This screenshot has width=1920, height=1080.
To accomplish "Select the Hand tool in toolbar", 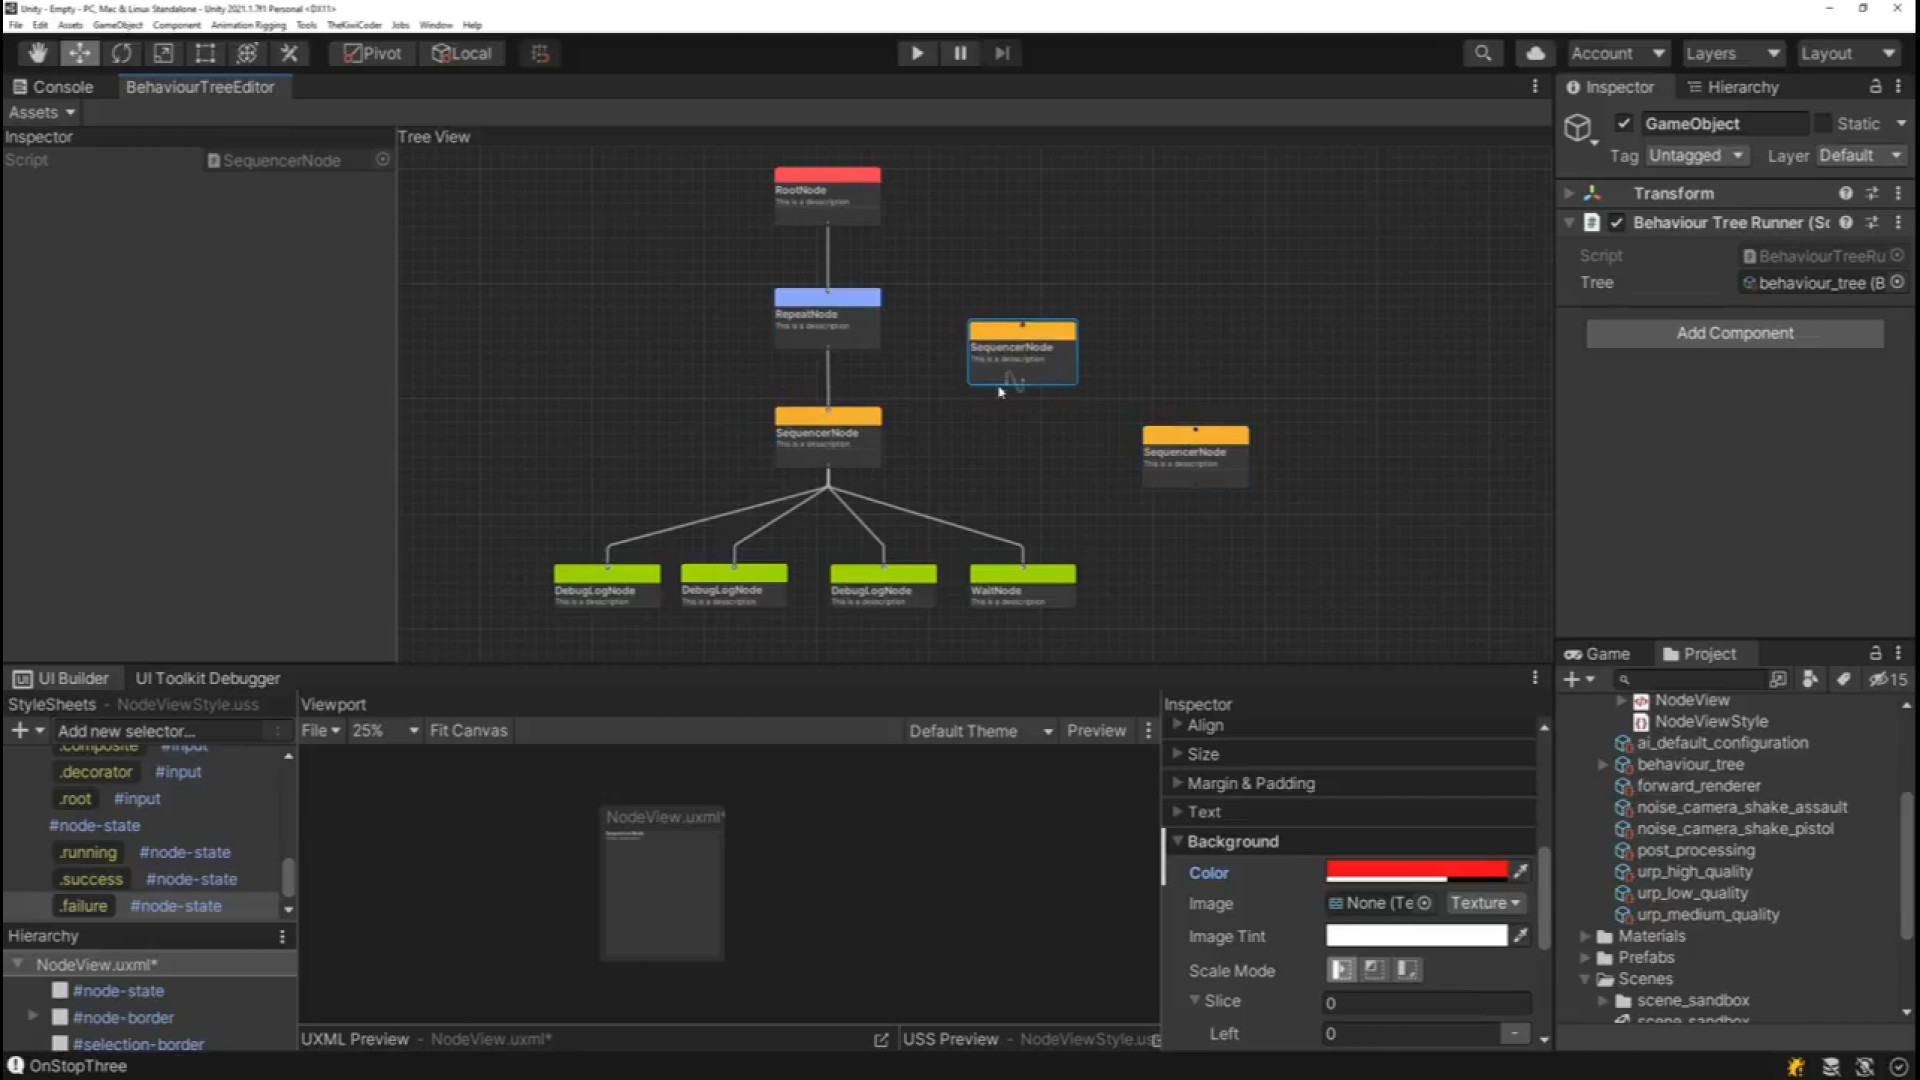I will point(38,53).
